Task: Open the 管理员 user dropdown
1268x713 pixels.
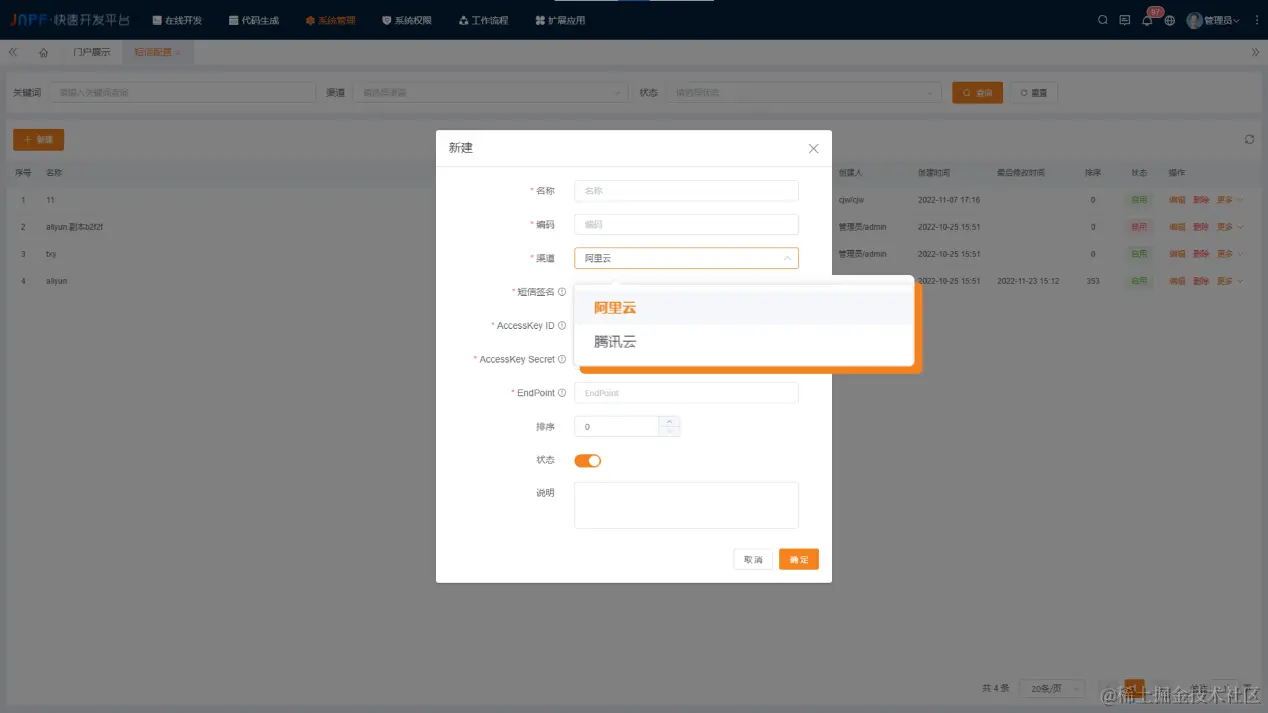Action: point(1214,20)
